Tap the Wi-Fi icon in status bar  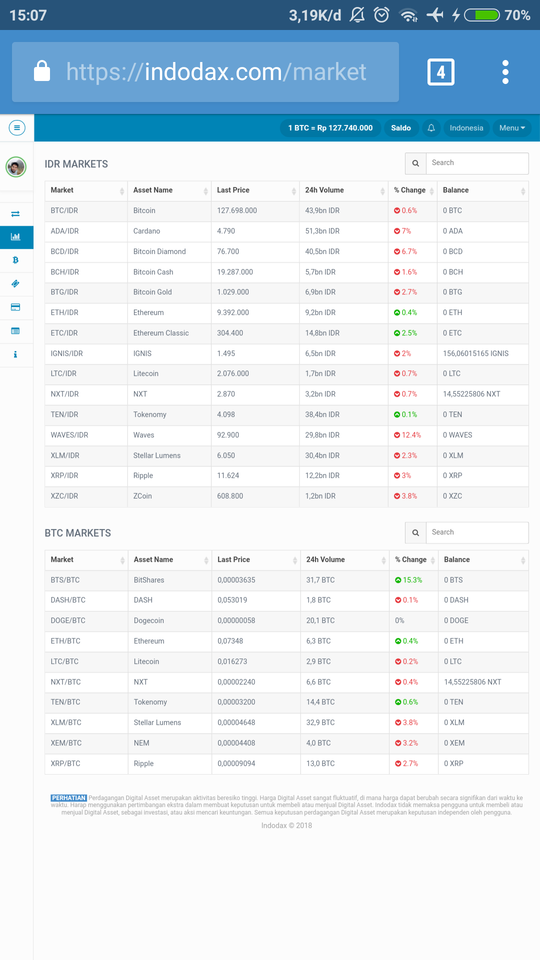(408, 15)
